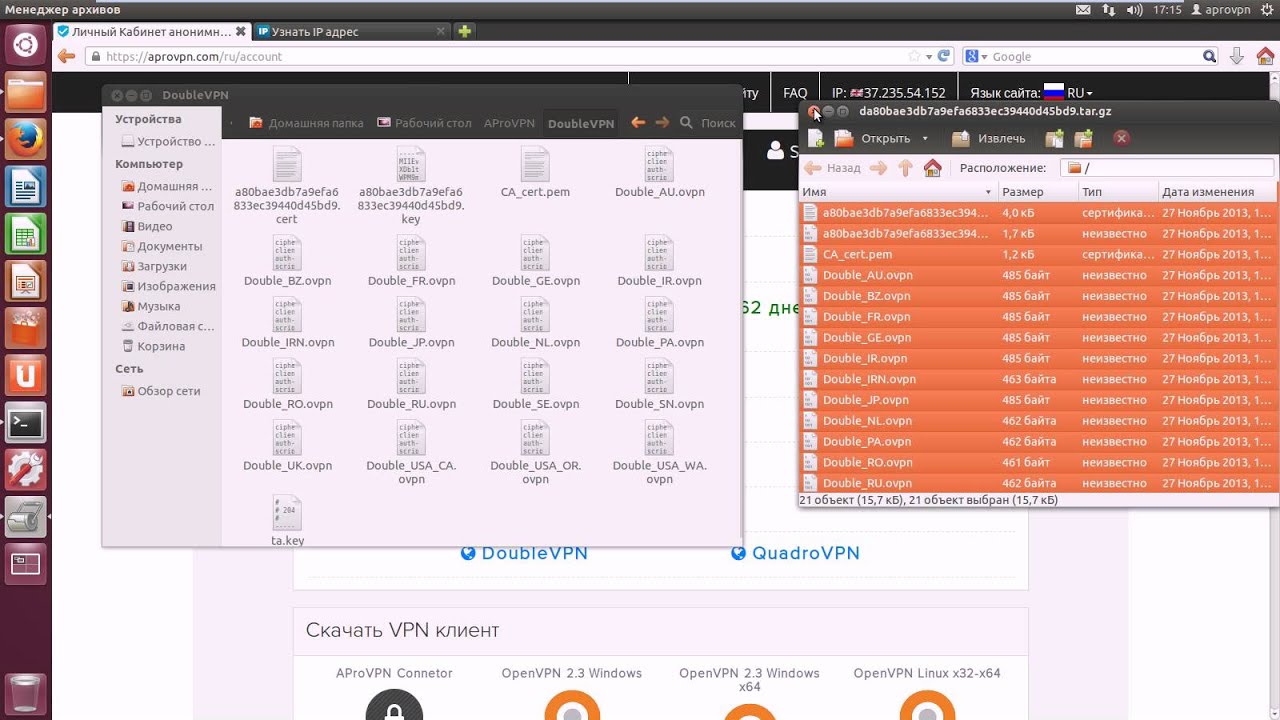Open browser downloads arrow icon
This screenshot has width=1280, height=720.
pyautogui.click(x=1237, y=57)
